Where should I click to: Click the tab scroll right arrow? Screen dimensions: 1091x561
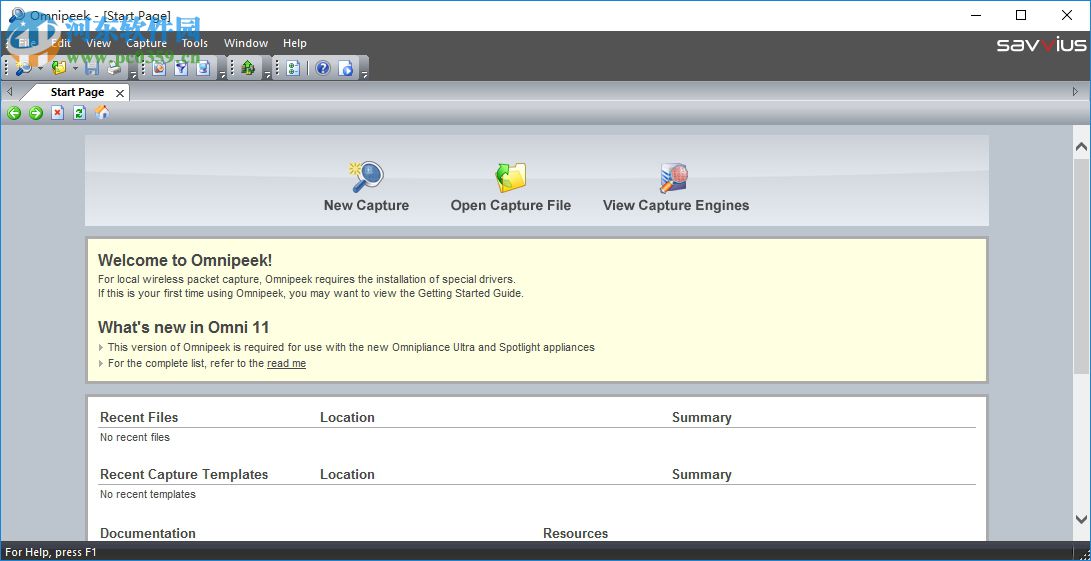click(x=1076, y=91)
